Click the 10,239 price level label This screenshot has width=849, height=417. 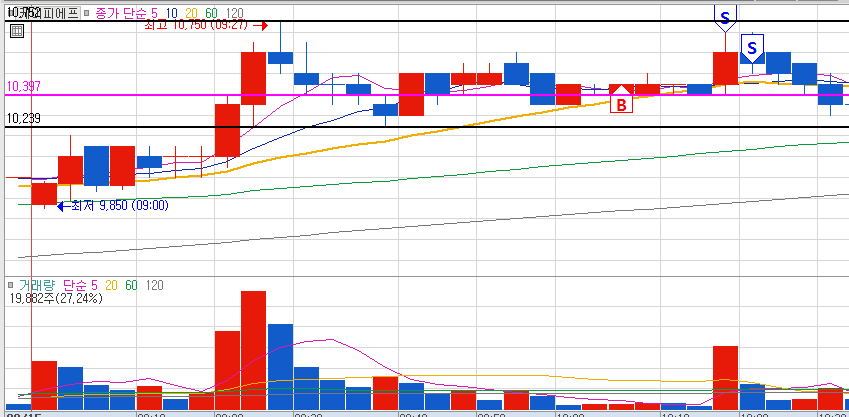[24, 118]
